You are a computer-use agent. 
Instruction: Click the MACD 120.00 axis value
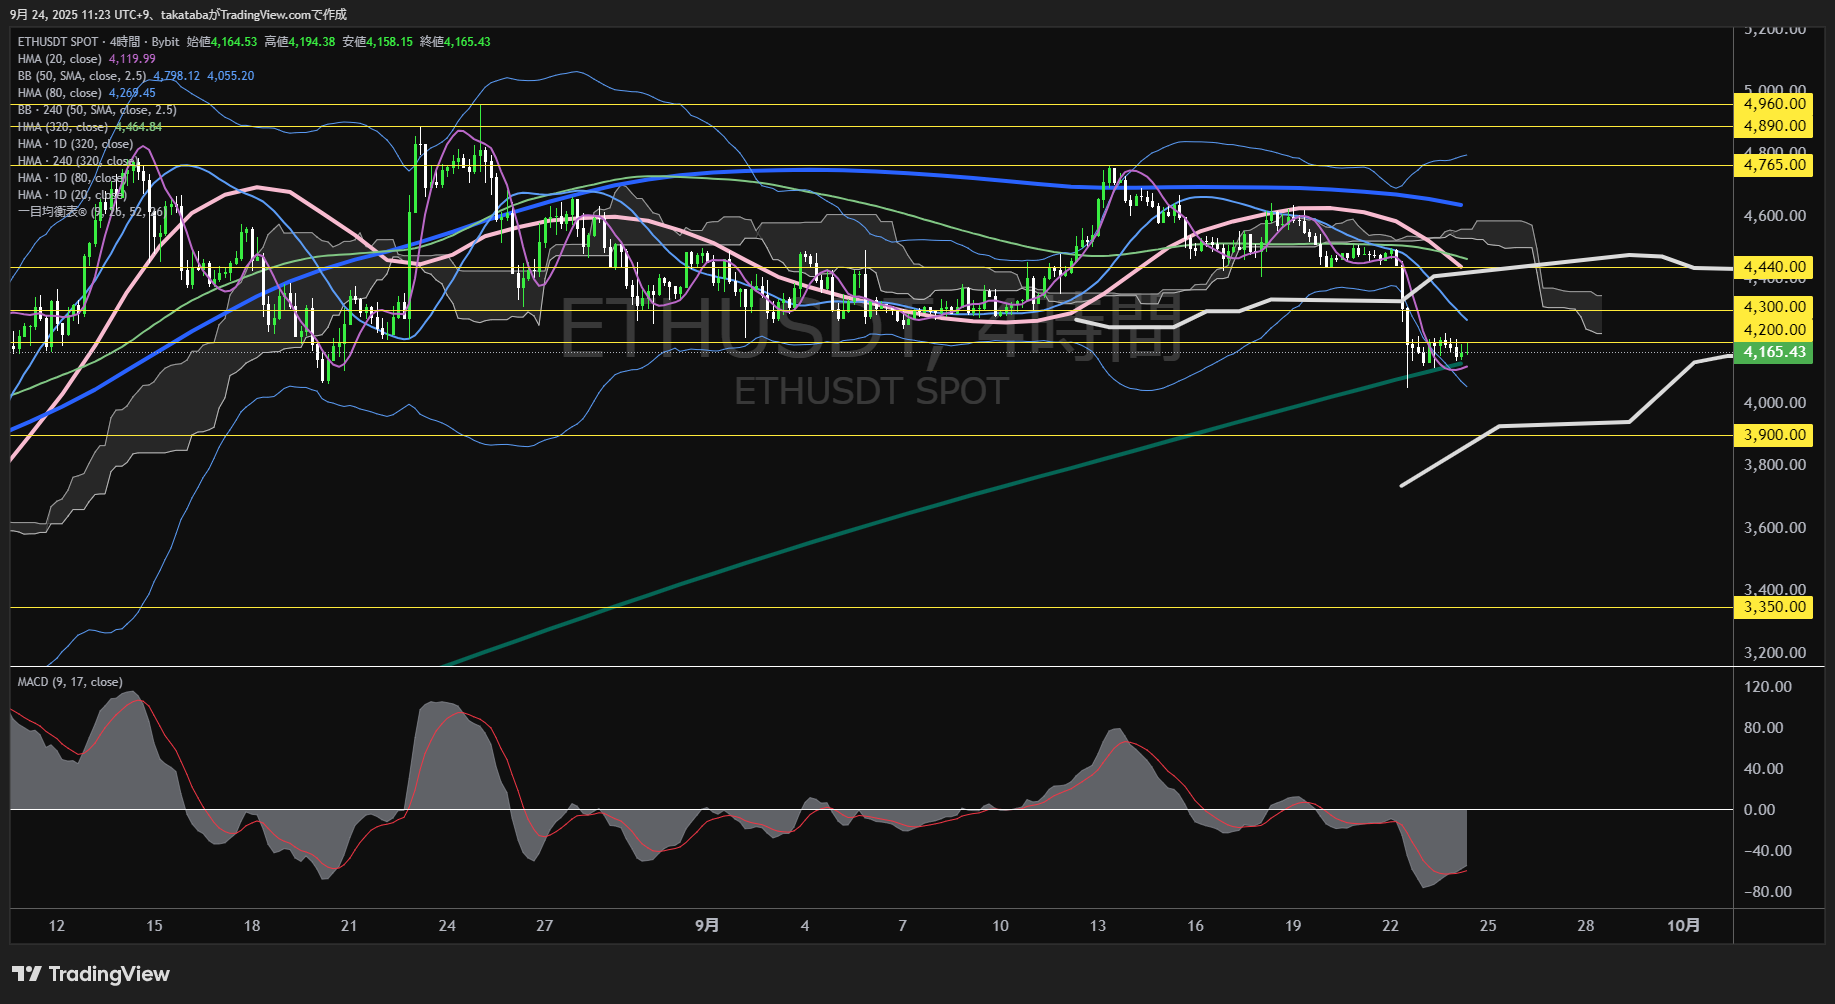pos(1768,687)
